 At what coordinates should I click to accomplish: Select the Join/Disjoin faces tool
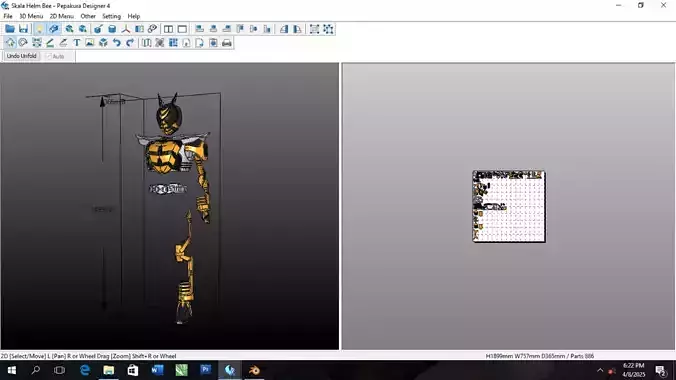[37, 43]
